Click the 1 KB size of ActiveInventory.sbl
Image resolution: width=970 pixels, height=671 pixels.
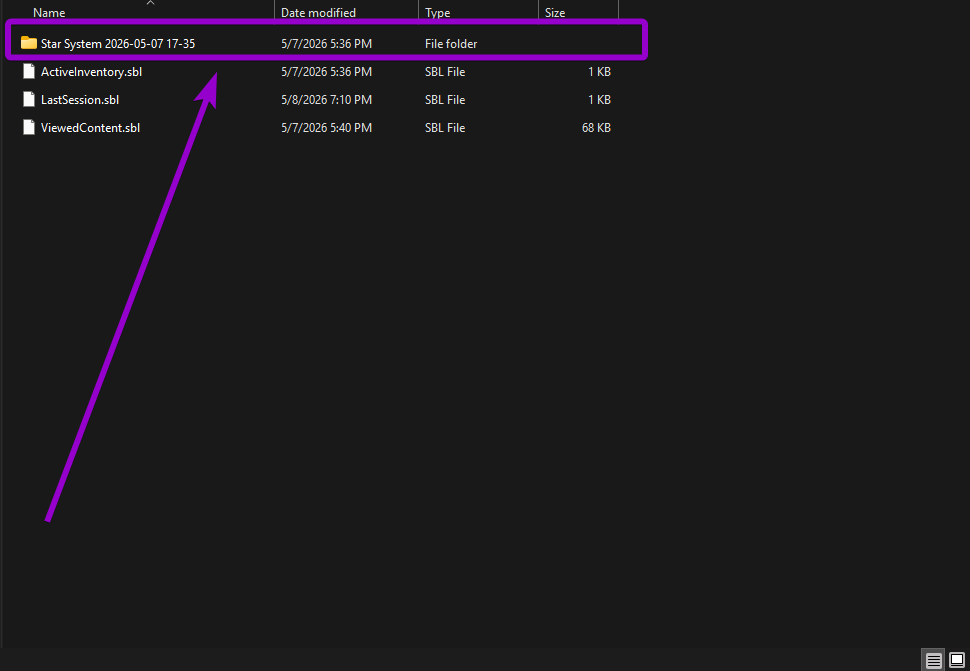pos(599,72)
